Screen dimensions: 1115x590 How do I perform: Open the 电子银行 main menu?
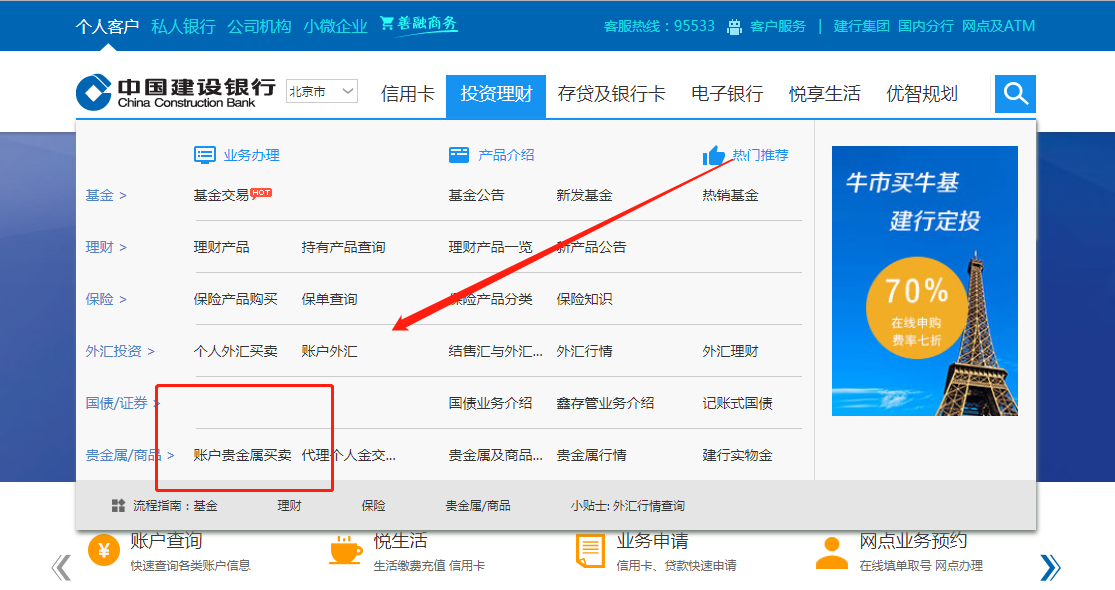pos(727,94)
